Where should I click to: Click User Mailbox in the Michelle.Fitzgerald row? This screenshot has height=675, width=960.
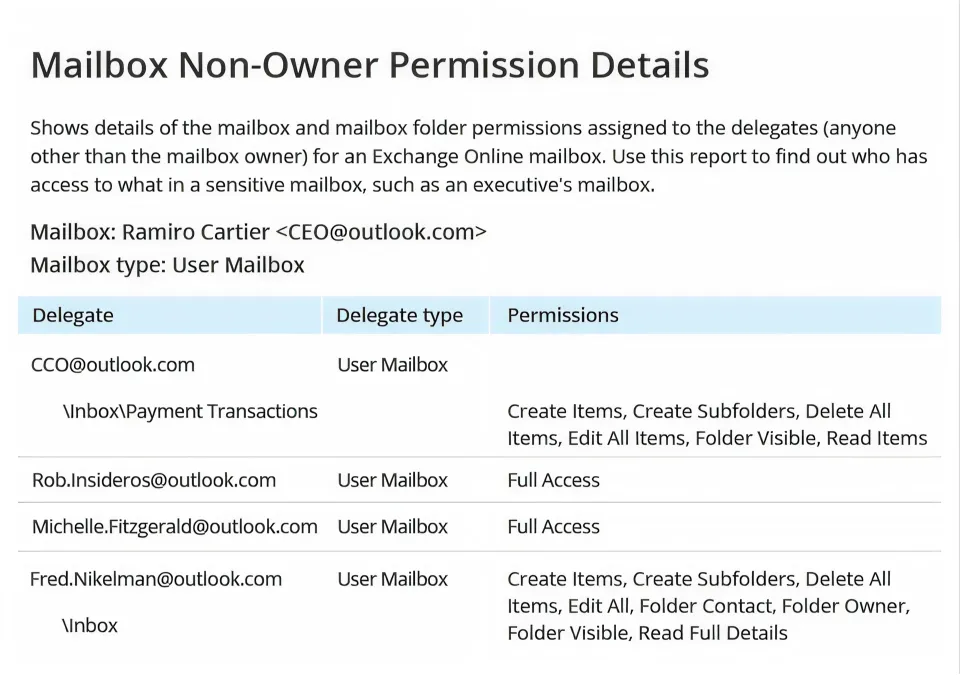tap(392, 527)
